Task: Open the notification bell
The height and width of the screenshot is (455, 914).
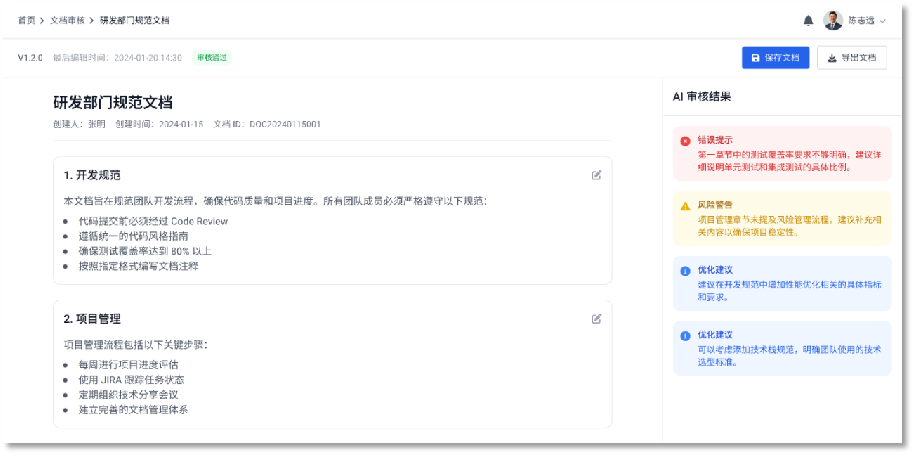Action: click(x=808, y=20)
